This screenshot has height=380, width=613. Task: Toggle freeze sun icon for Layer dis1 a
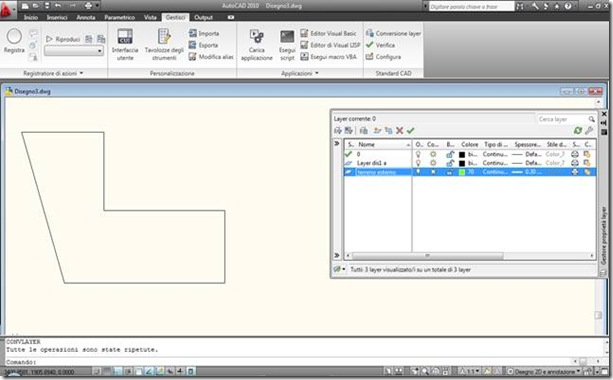433,163
